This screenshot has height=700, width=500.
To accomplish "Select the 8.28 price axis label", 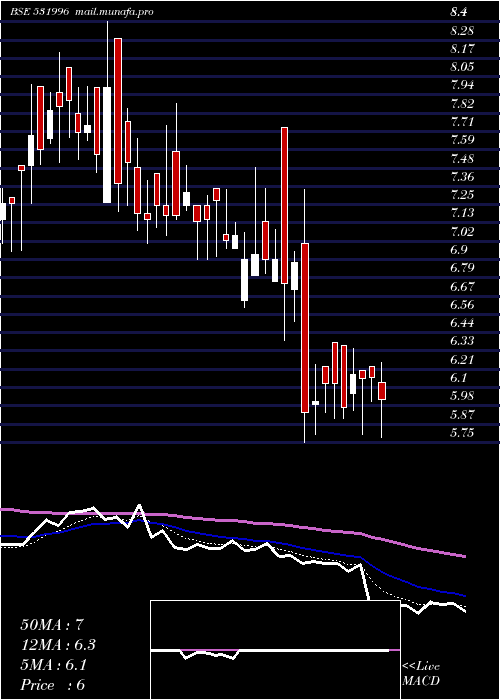I will click(462, 31).
